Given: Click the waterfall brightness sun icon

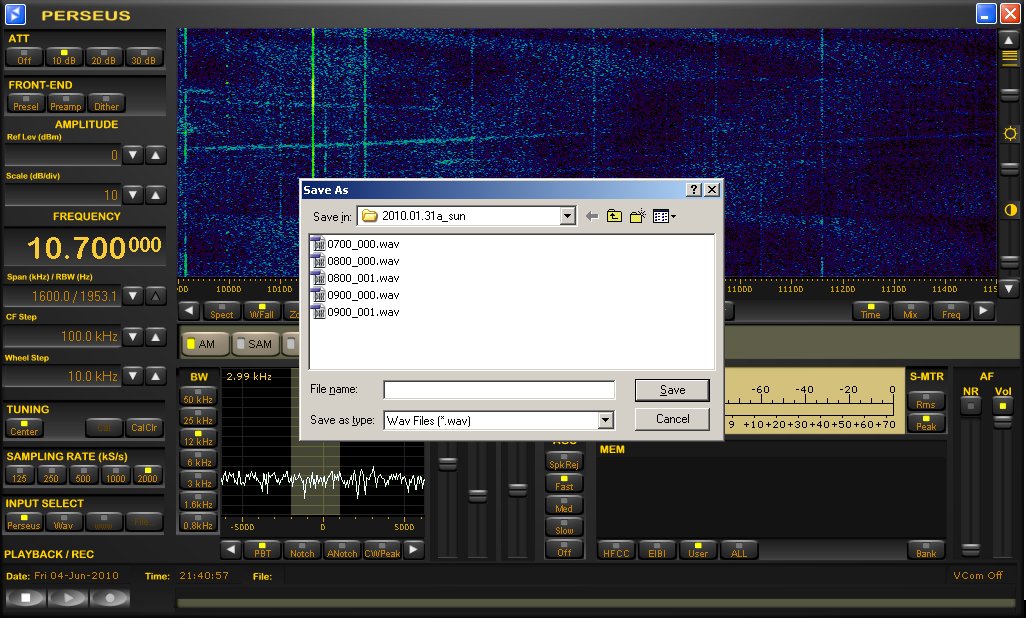Looking at the screenshot, I should point(1010,134).
